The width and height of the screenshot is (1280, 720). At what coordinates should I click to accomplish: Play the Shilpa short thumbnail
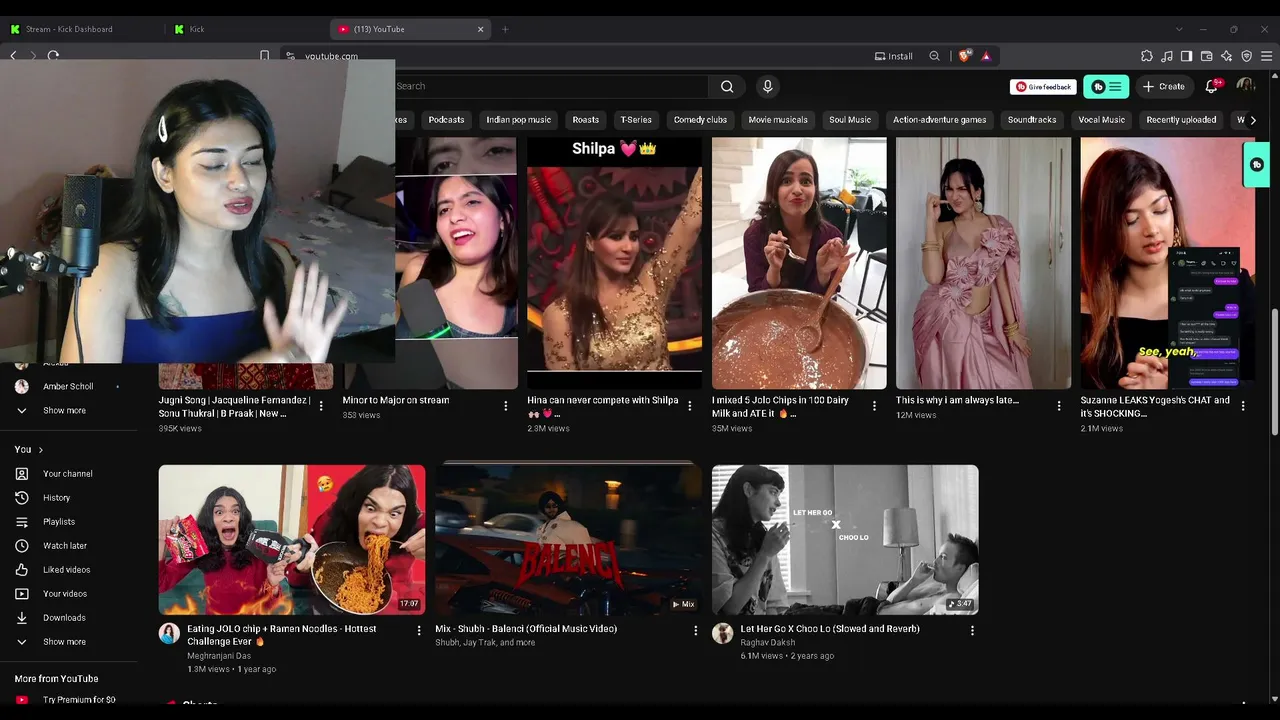coord(615,263)
